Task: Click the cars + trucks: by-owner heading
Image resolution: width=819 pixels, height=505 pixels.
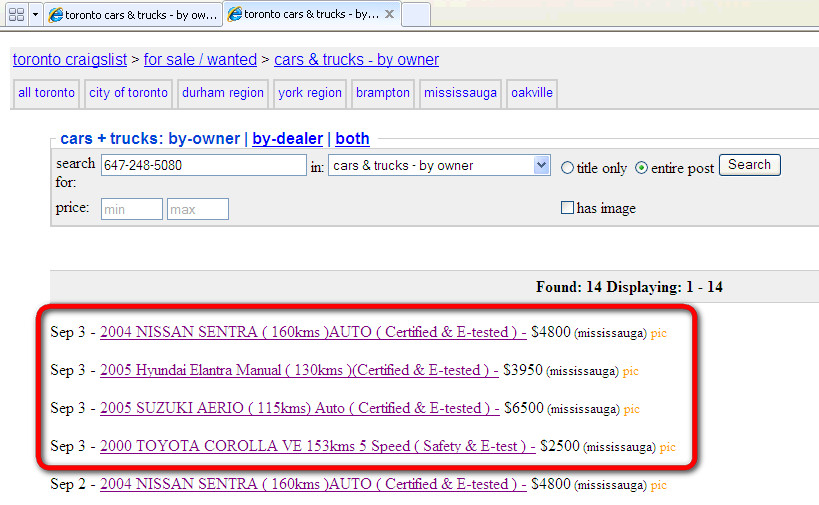Action: point(150,138)
